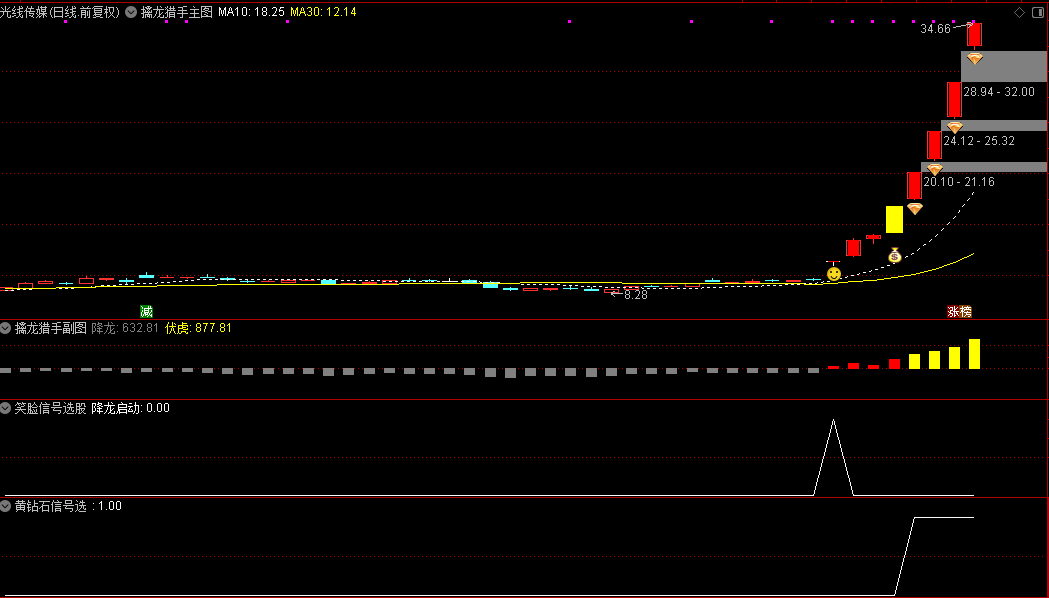Click the 伏虎: 877.81 value
Viewport: 1049px width, 598px height.
(198, 328)
